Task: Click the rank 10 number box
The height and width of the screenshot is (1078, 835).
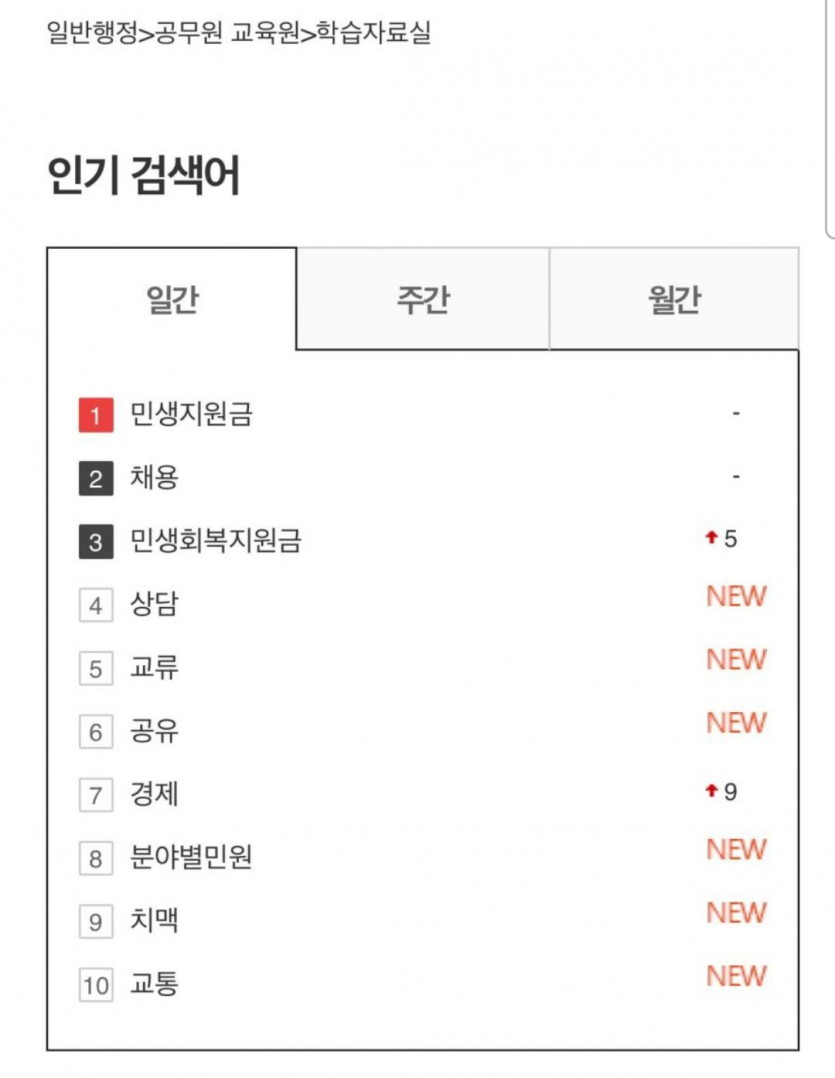Action: click(96, 984)
